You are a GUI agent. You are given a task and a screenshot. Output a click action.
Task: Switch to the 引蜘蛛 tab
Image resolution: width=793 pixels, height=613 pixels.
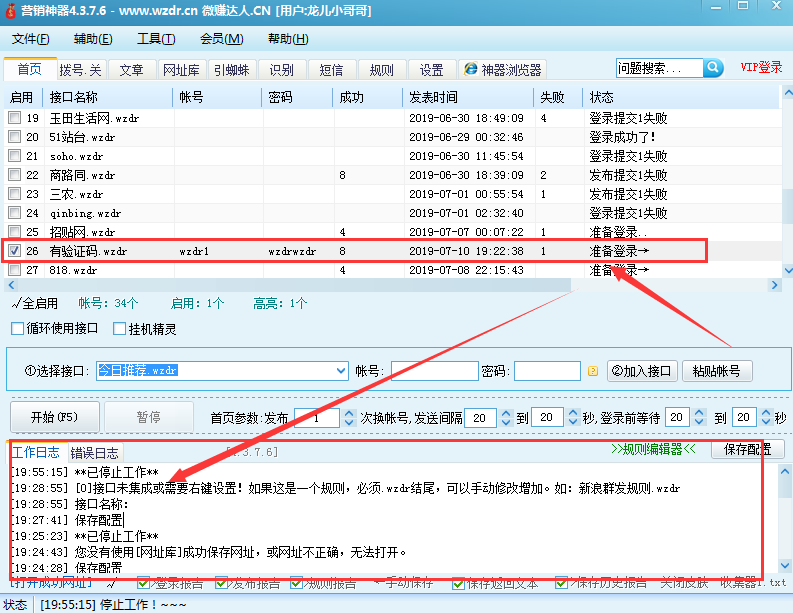232,70
